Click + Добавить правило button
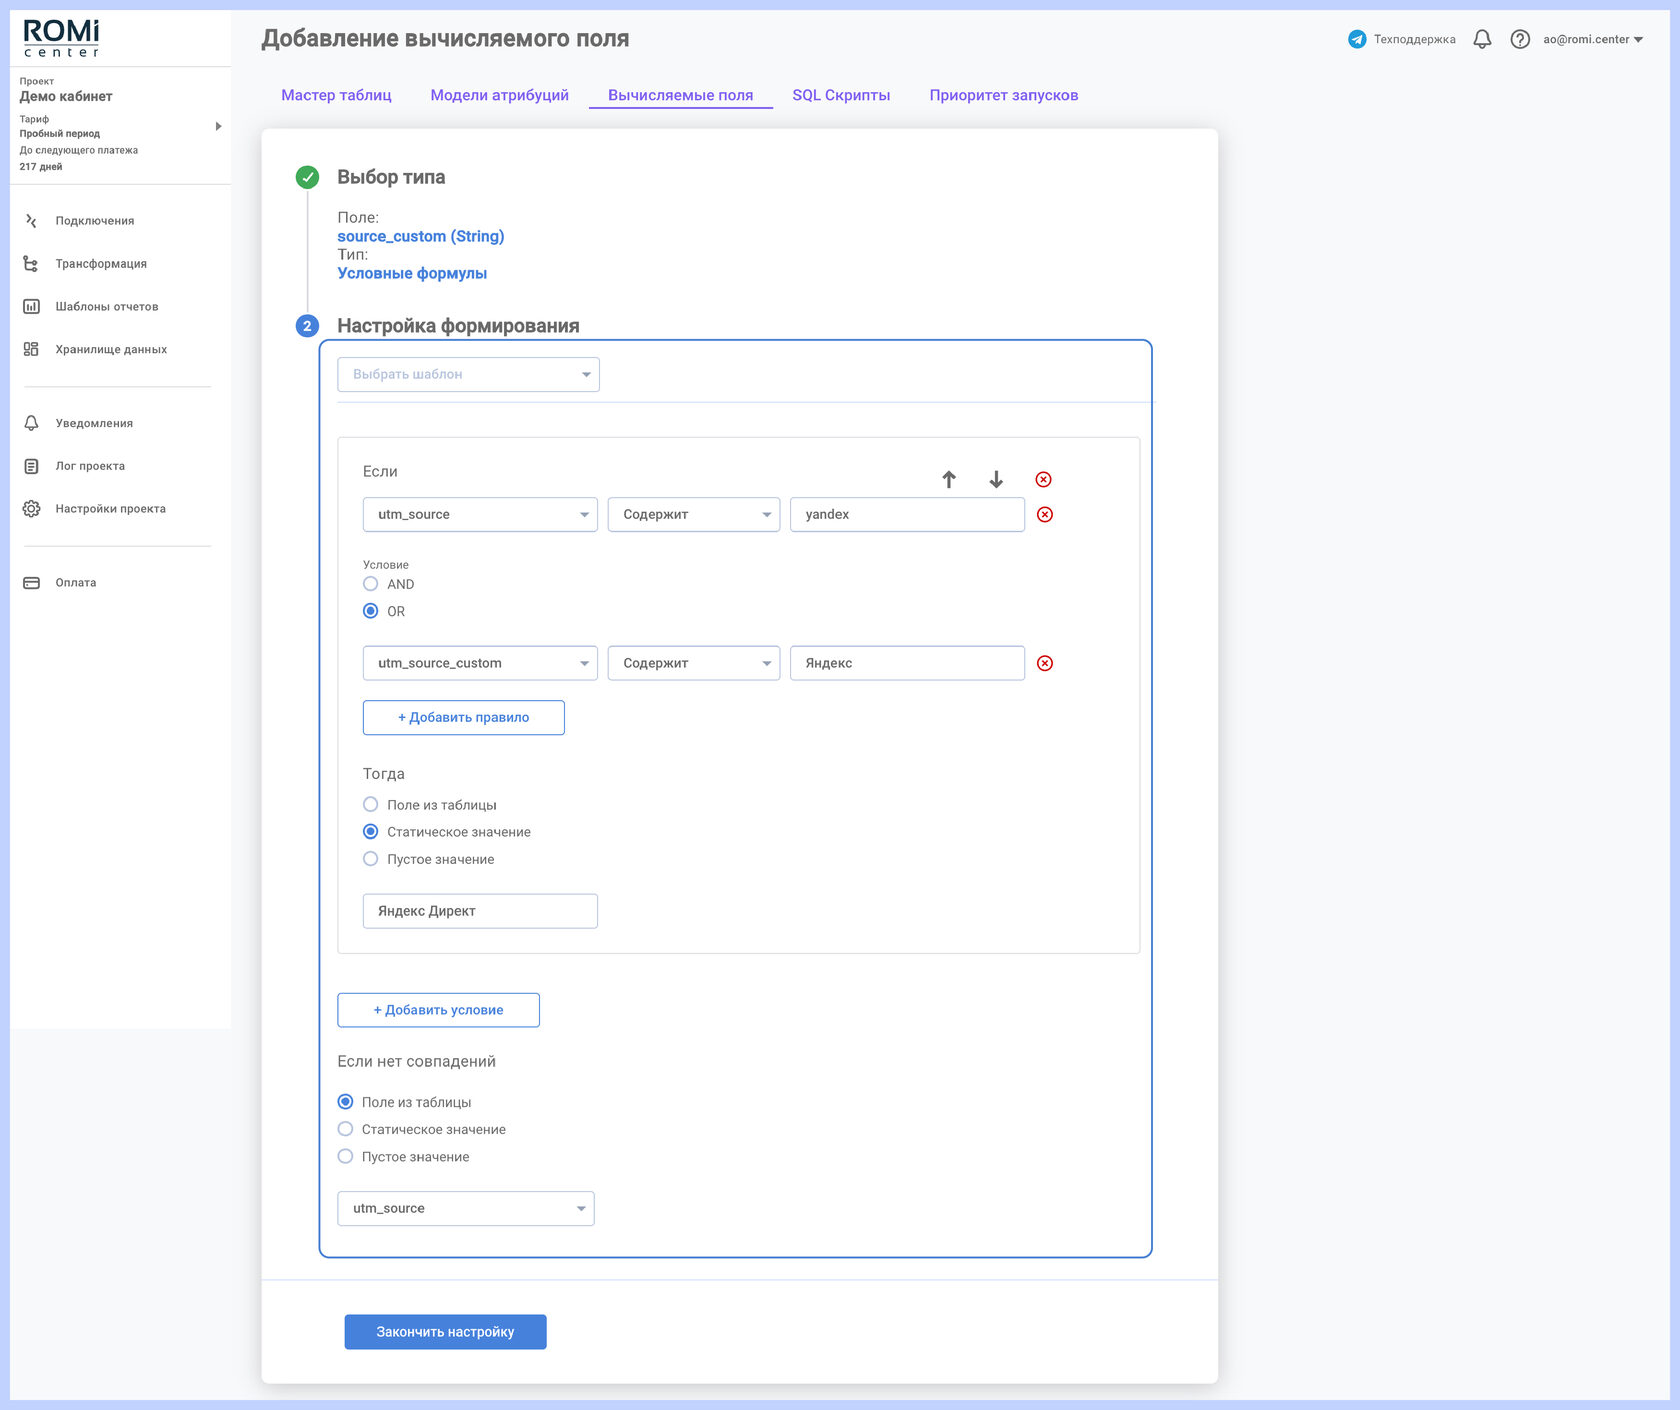The image size is (1680, 1410). tap(464, 718)
